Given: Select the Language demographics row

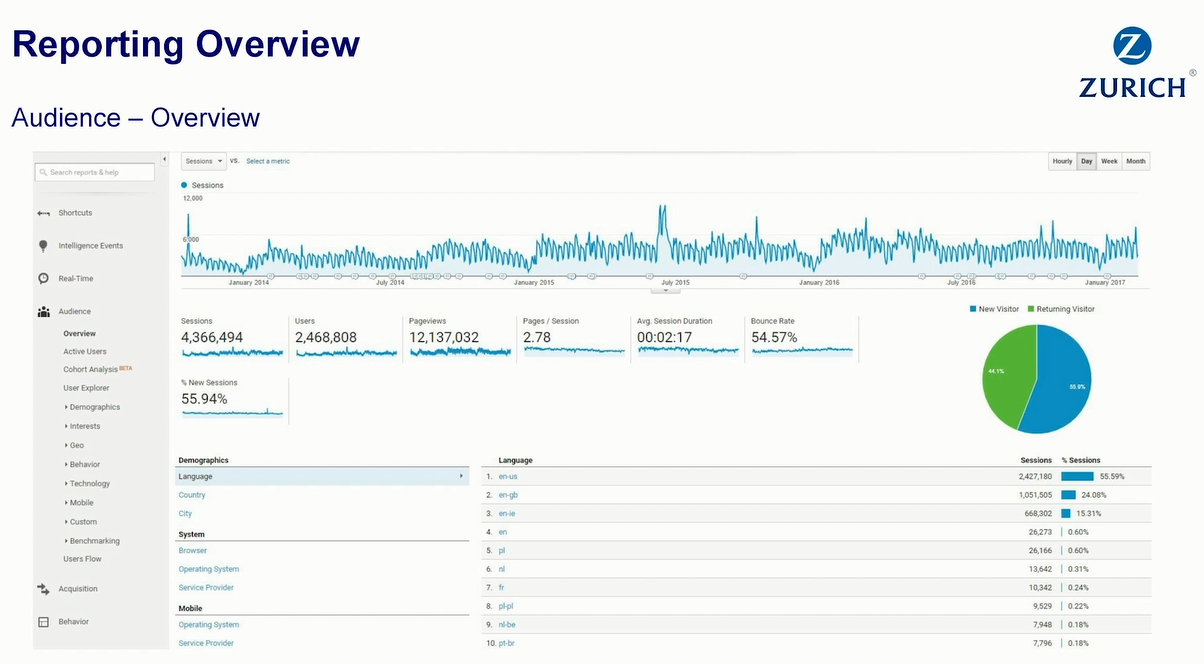Looking at the screenshot, I should [x=322, y=477].
